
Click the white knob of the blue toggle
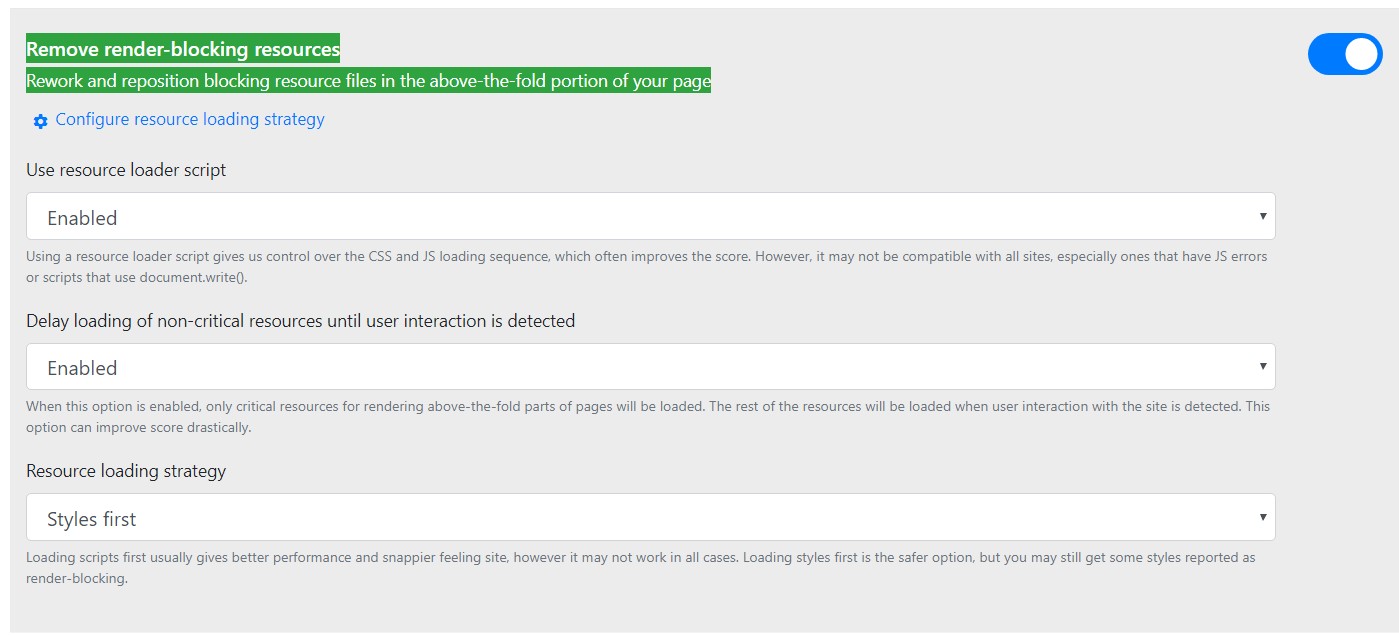(x=1361, y=54)
